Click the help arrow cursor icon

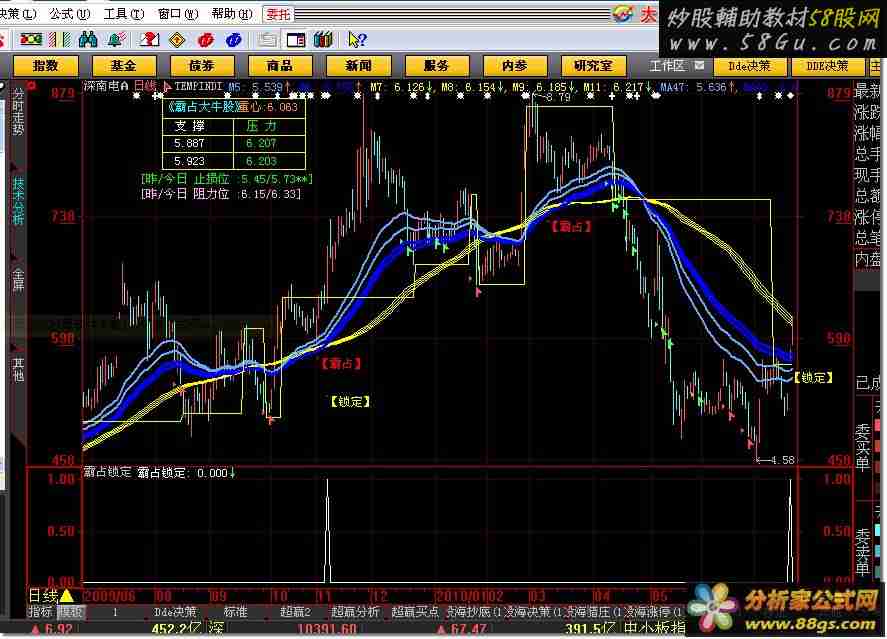point(356,39)
